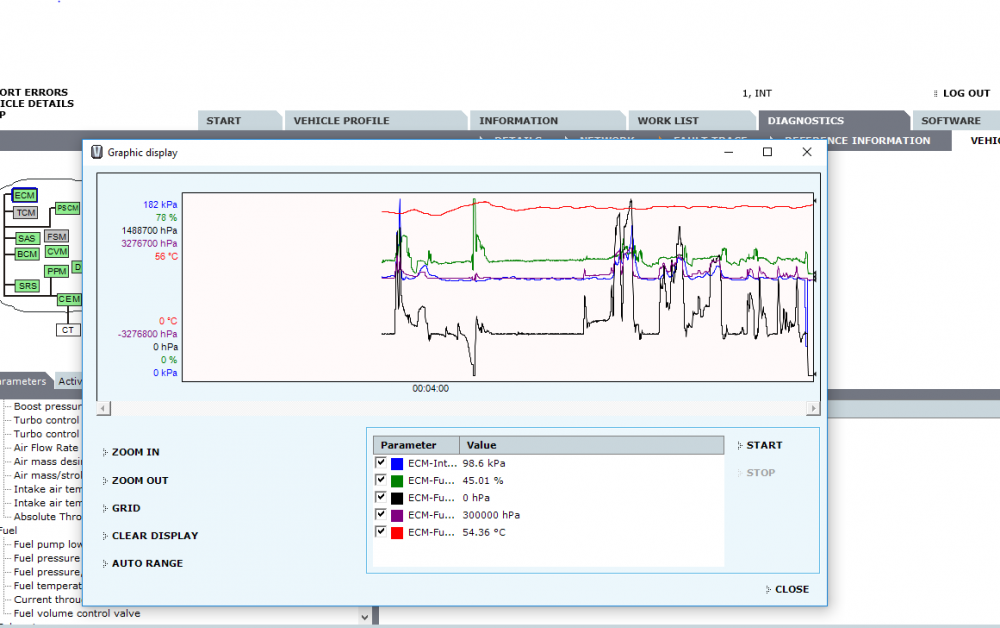Select the ECM module node in network diagram
The image size is (1000, 628).
click(25, 196)
